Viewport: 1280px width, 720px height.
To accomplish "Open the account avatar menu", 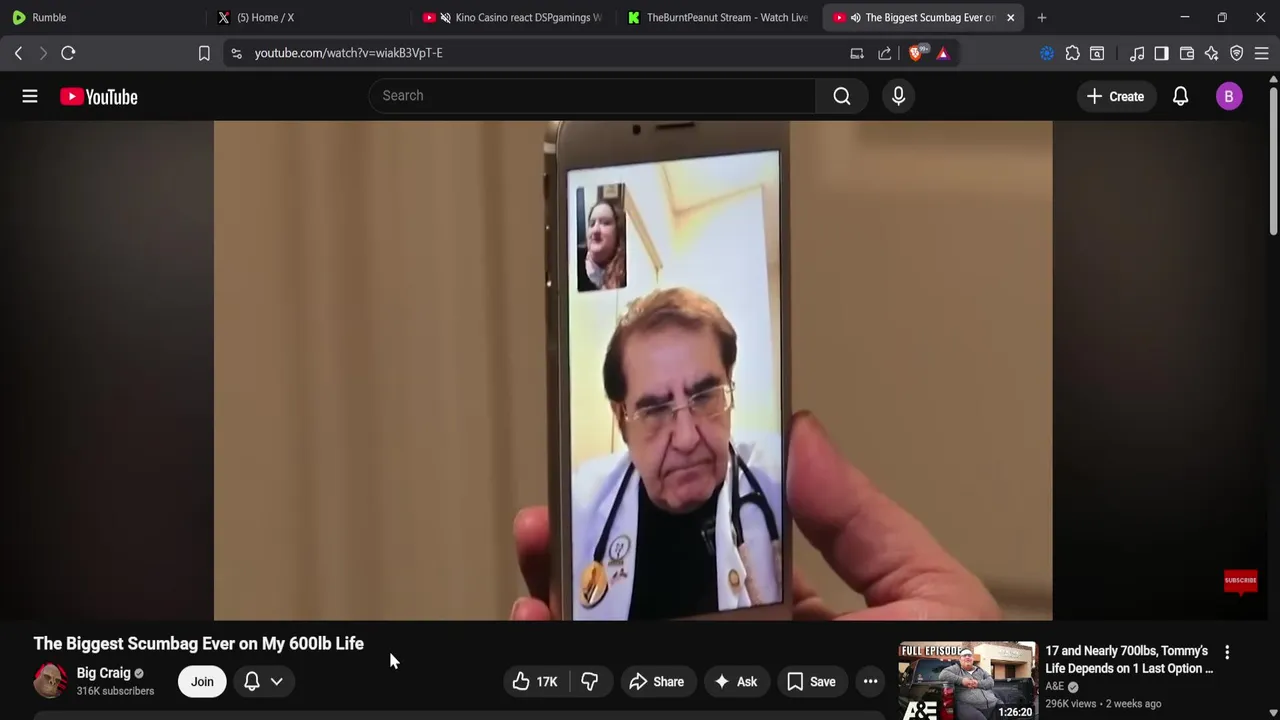I will 1229,96.
